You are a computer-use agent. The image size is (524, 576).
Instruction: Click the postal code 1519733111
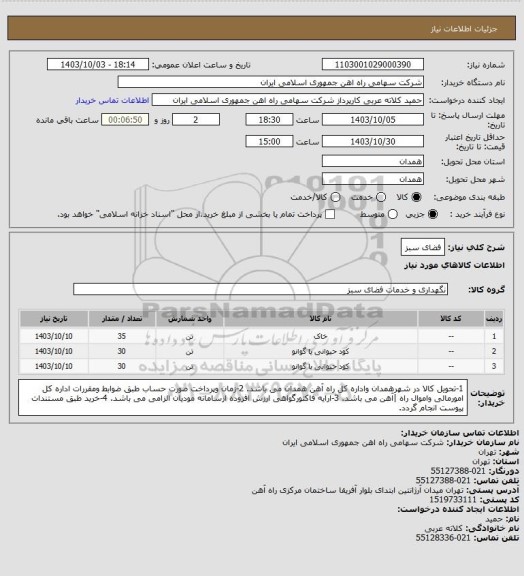click(x=453, y=500)
